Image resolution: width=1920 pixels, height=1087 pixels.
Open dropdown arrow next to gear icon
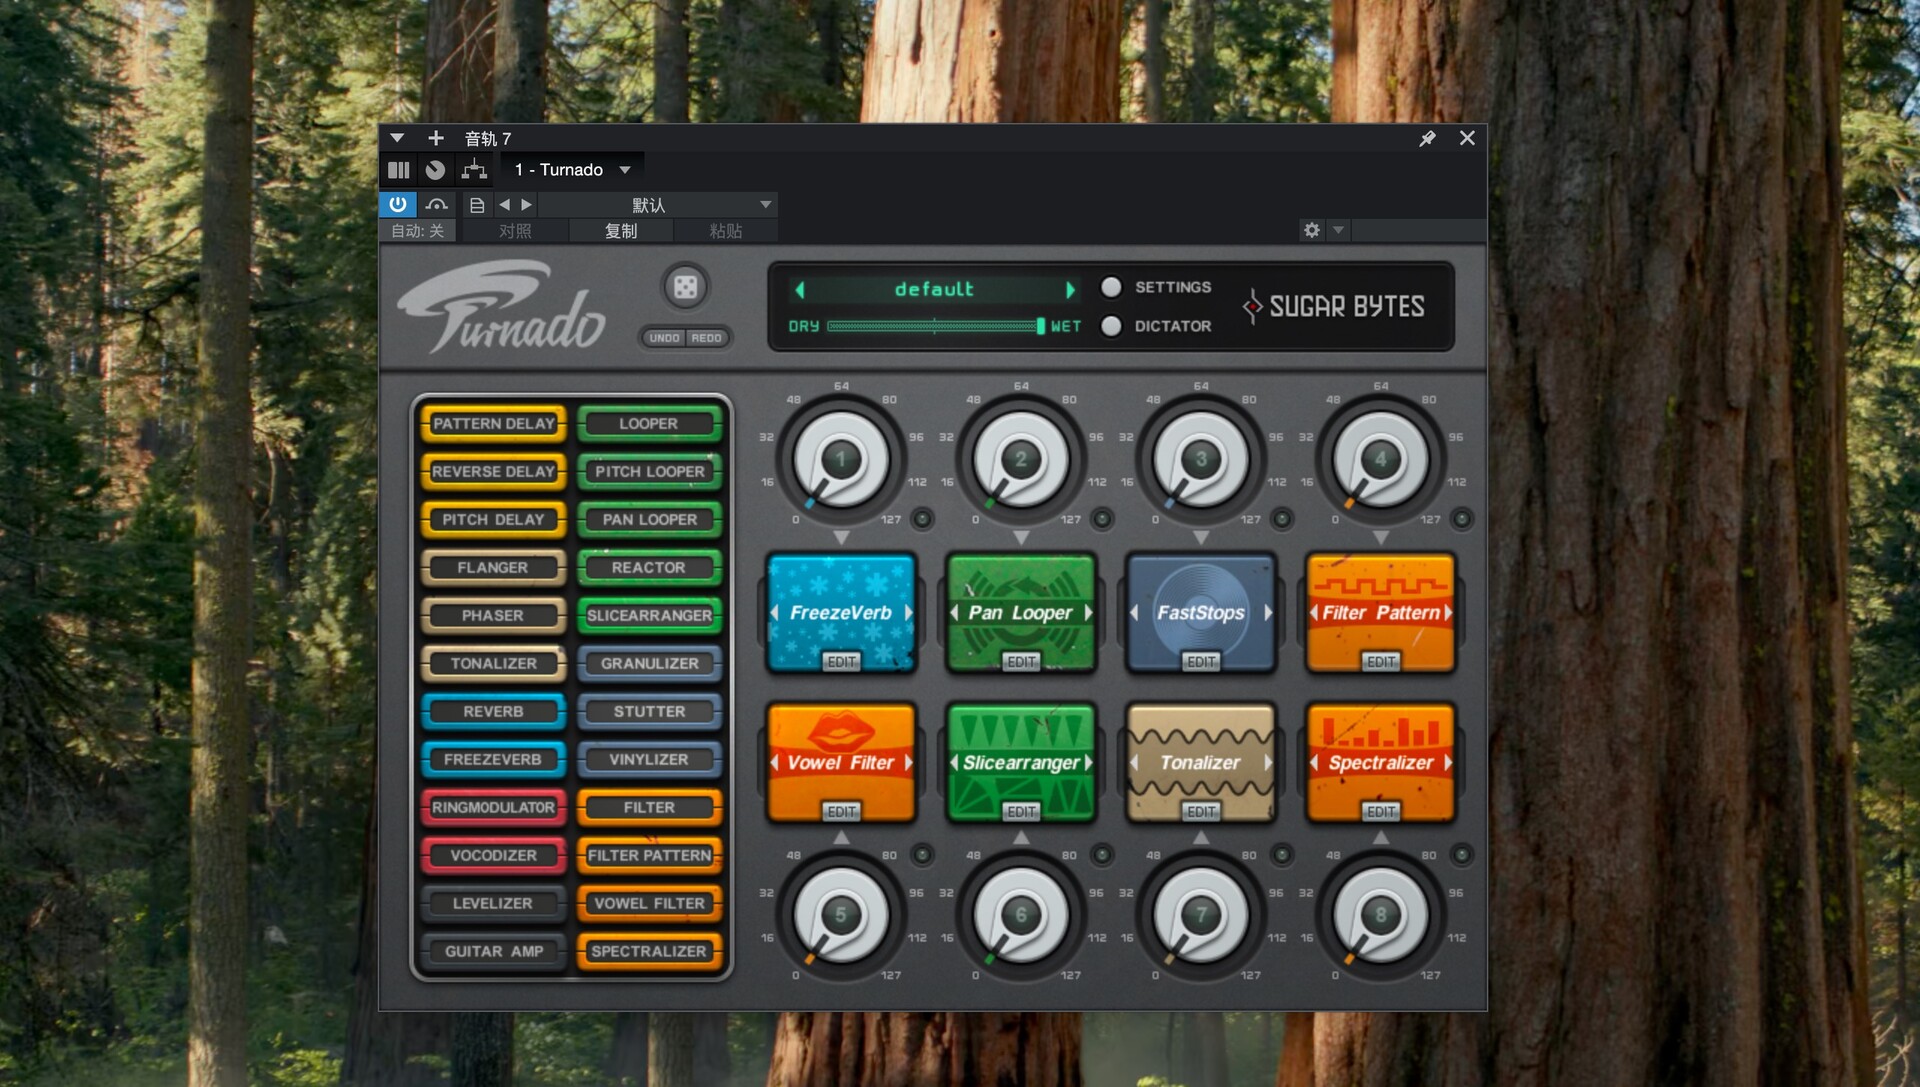point(1338,230)
